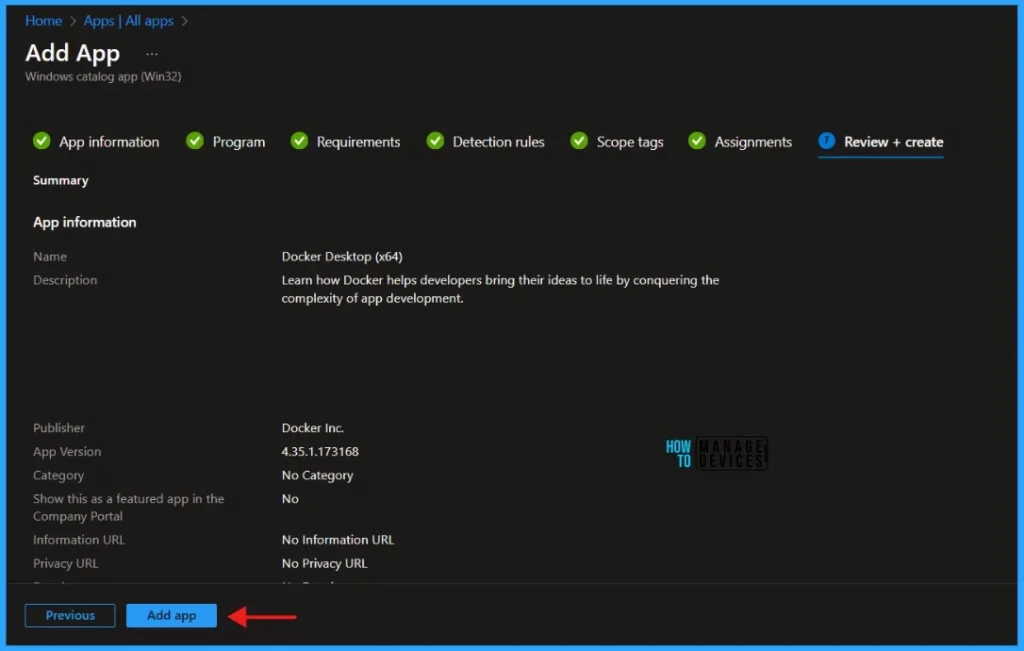This screenshot has height=651, width=1024.
Task: Click the chevron after Home breadcrumb
Action: coord(72,22)
